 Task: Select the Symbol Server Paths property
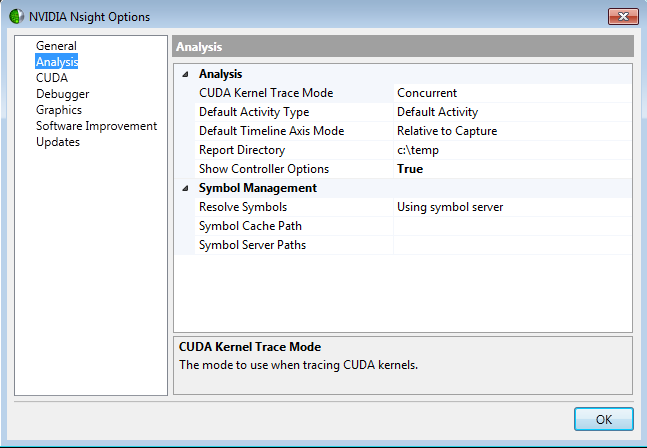coord(294,245)
